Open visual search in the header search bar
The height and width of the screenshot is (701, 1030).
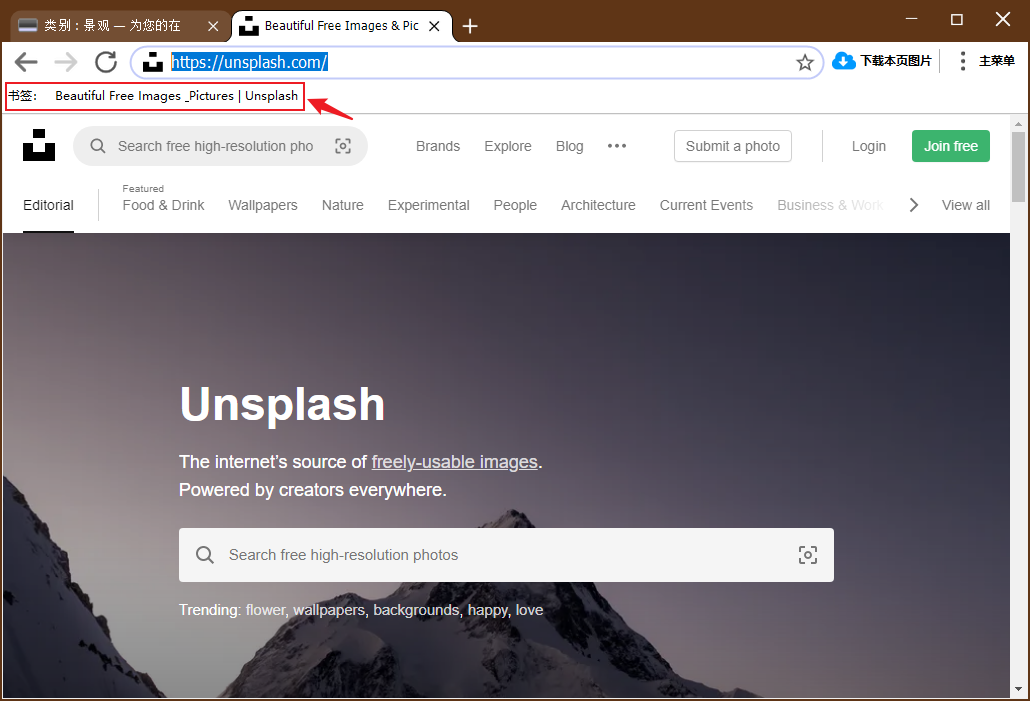tap(343, 146)
